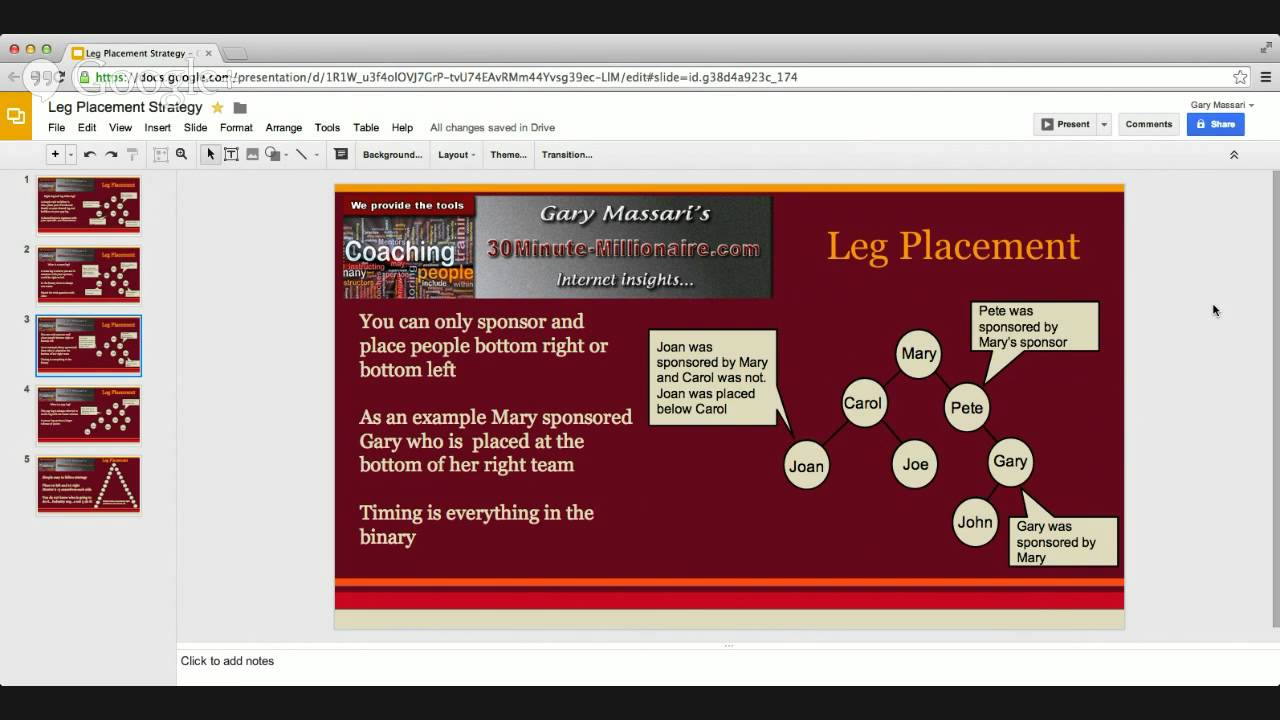This screenshot has height=720, width=1280.
Task: Select slide 5 thumbnail with triangle diagram
Action: tap(89, 484)
